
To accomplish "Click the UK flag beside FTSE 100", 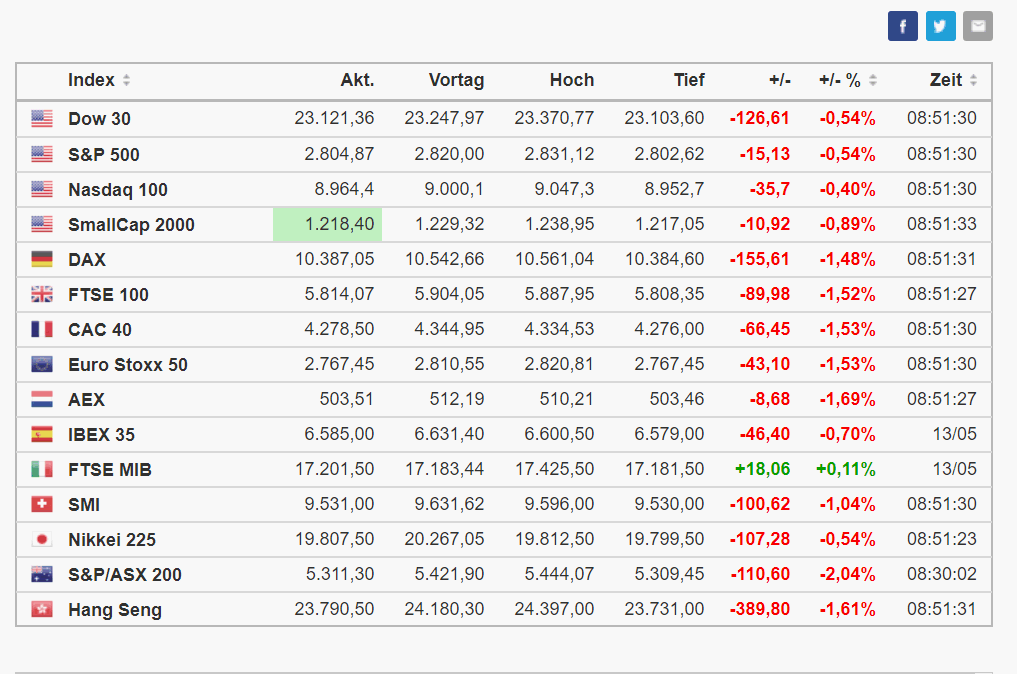I will [x=42, y=294].
